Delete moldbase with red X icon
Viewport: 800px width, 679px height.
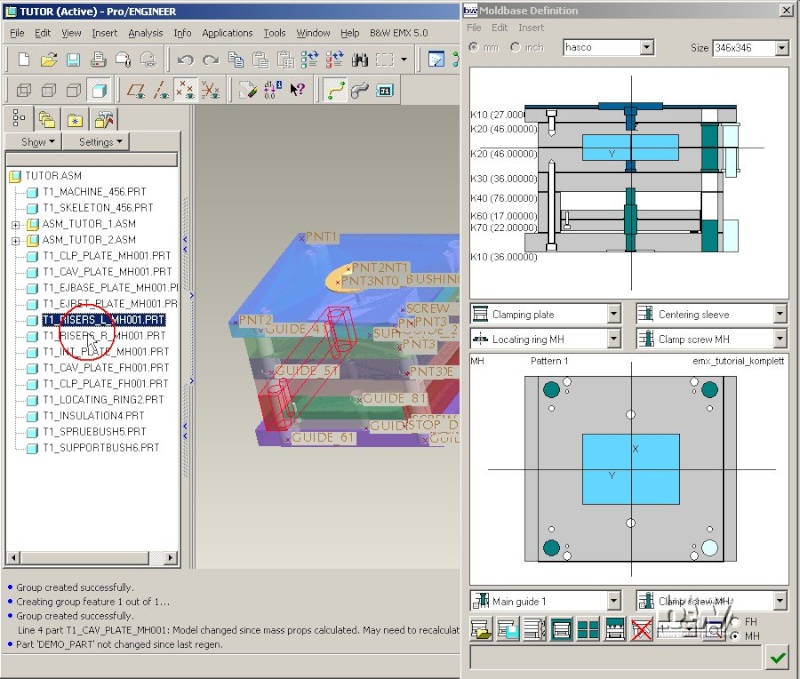pyautogui.click(x=641, y=629)
